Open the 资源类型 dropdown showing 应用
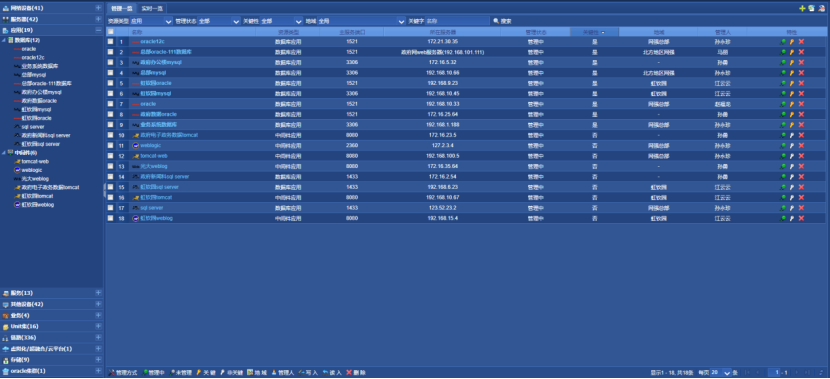Screen dimensions: 830x379 (x=151, y=21)
